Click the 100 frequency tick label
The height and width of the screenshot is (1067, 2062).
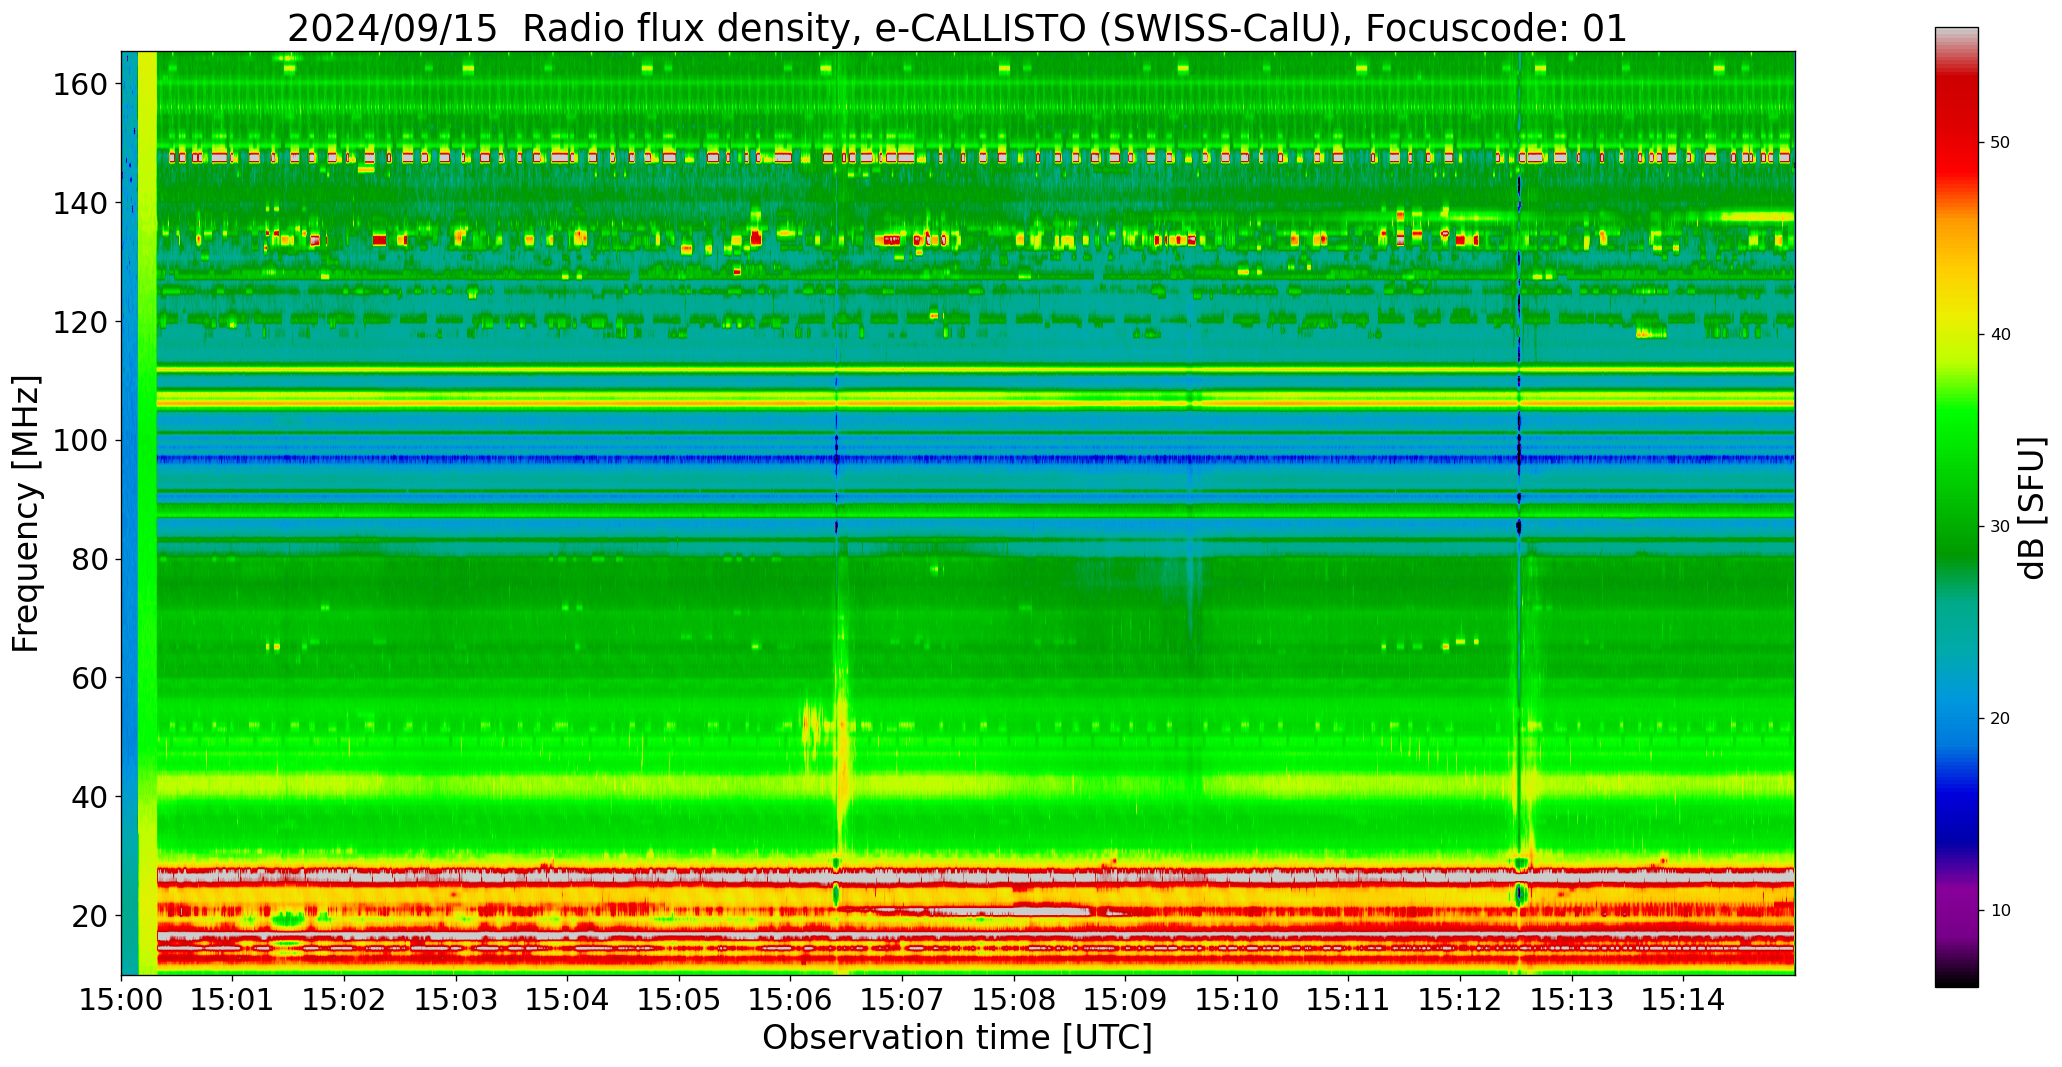(x=79, y=440)
